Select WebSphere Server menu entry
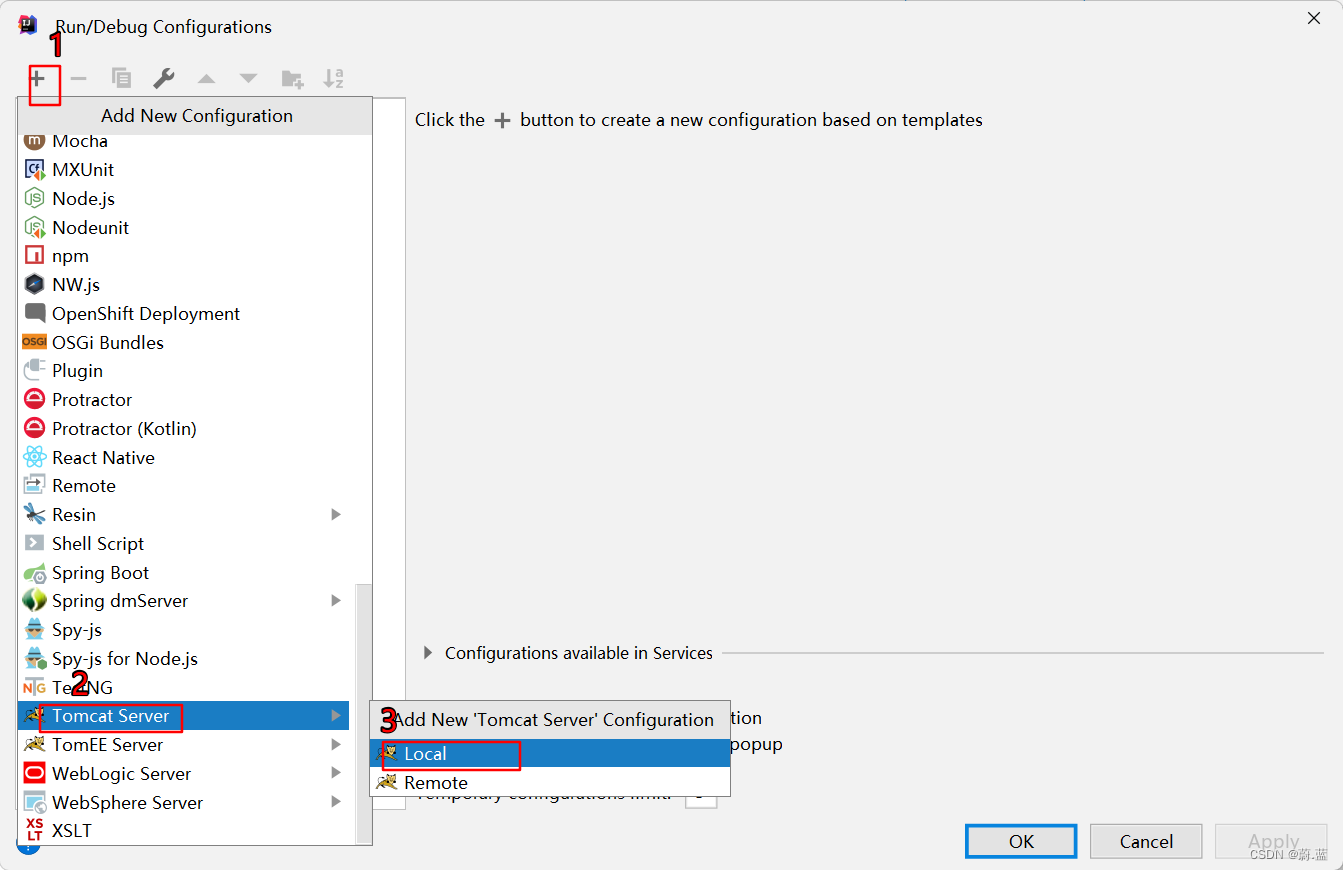The height and width of the screenshot is (870, 1343). tap(183, 803)
